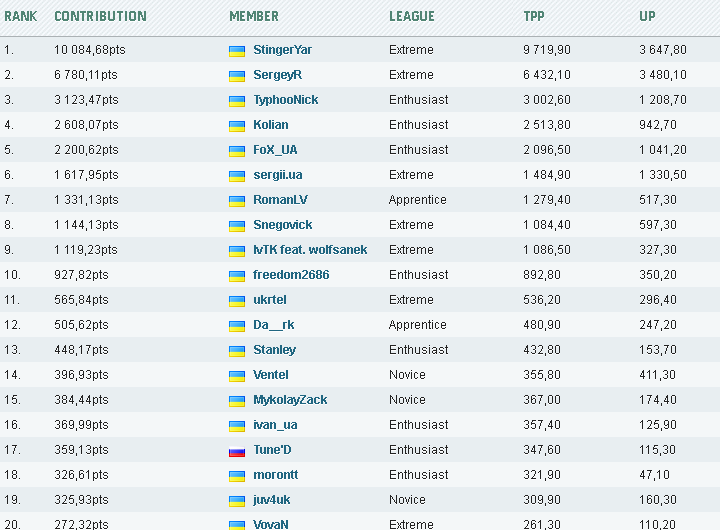Open ivan_ua member profile
This screenshot has height=530, width=720.
click(x=275, y=425)
